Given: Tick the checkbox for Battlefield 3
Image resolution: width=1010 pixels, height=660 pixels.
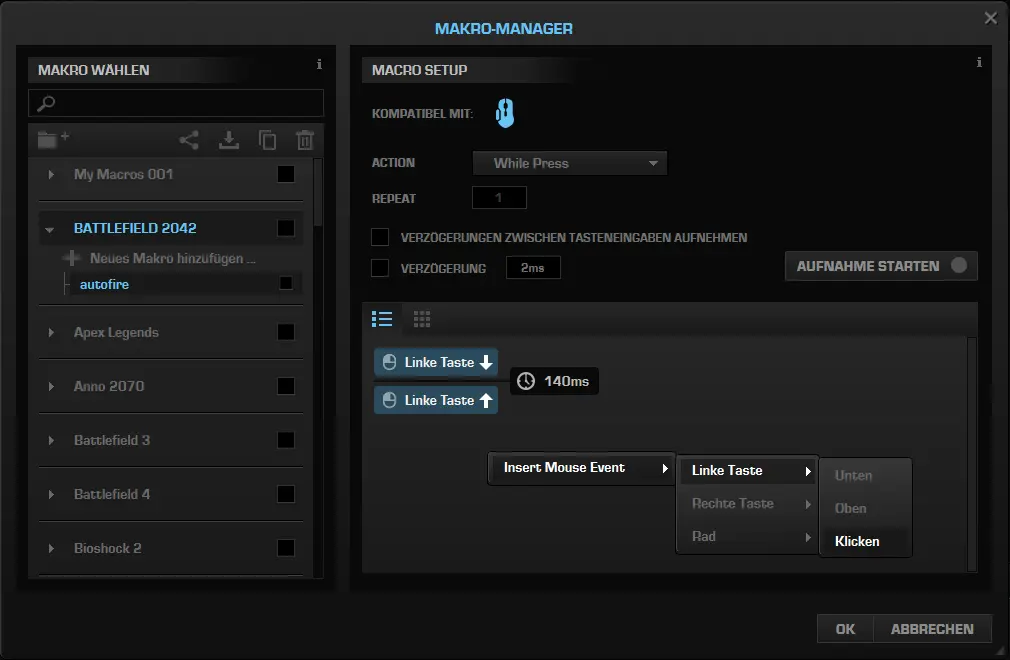Looking at the screenshot, I should click(x=286, y=440).
